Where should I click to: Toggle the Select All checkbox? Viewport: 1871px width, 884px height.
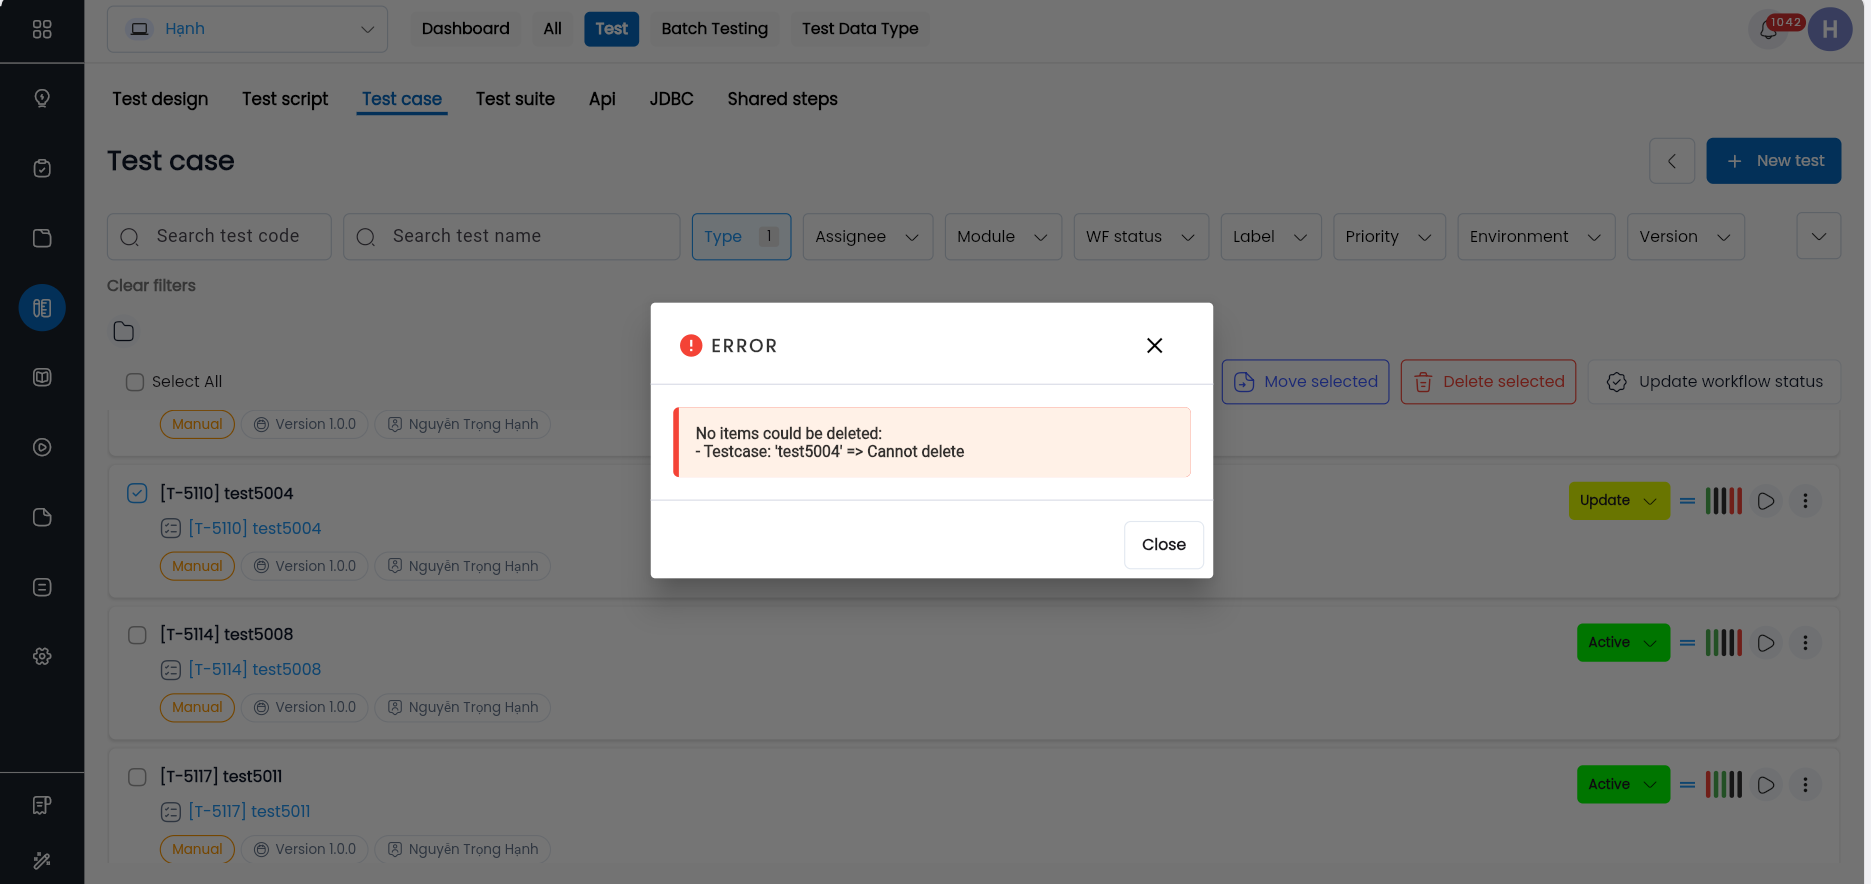point(135,382)
